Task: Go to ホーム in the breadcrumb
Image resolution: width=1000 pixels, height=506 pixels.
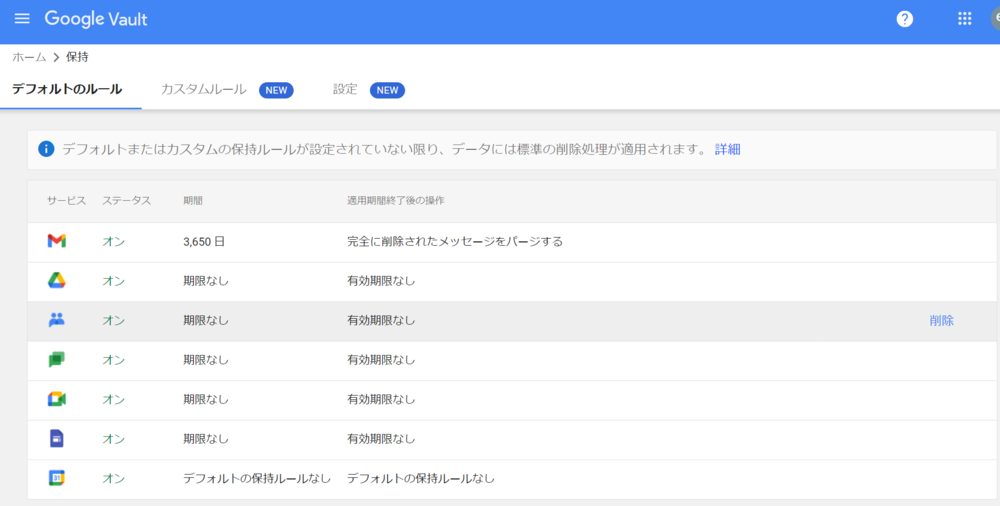Action: (29, 57)
